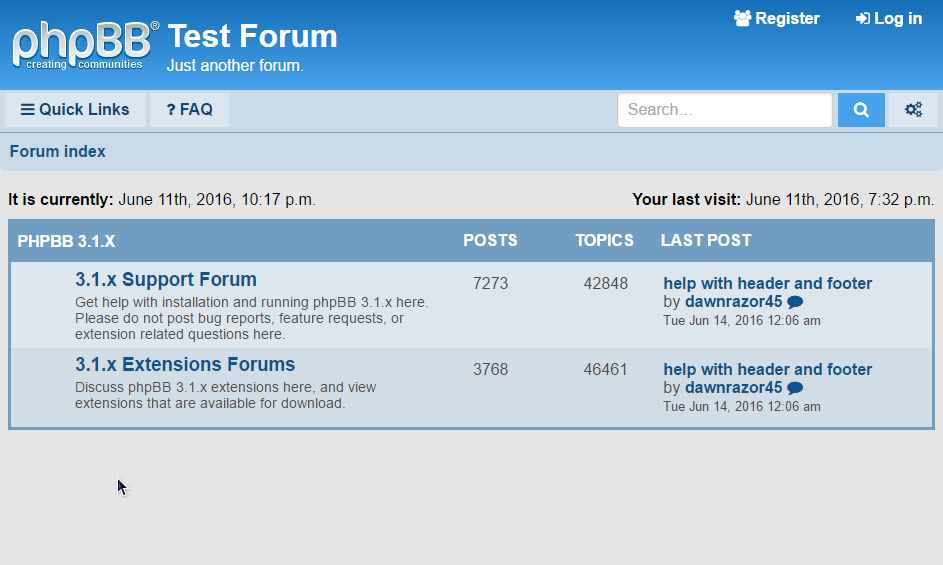Viewport: 943px width, 565px height.
Task: Open last post title in Support Forum row
Action: tap(767, 284)
